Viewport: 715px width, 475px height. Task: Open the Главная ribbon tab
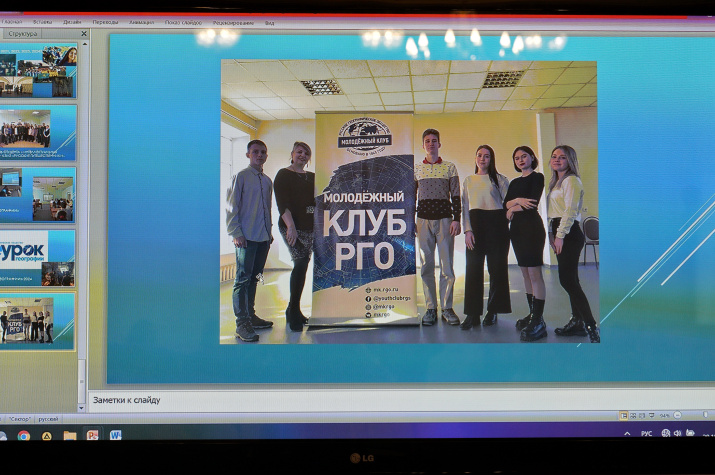12,21
